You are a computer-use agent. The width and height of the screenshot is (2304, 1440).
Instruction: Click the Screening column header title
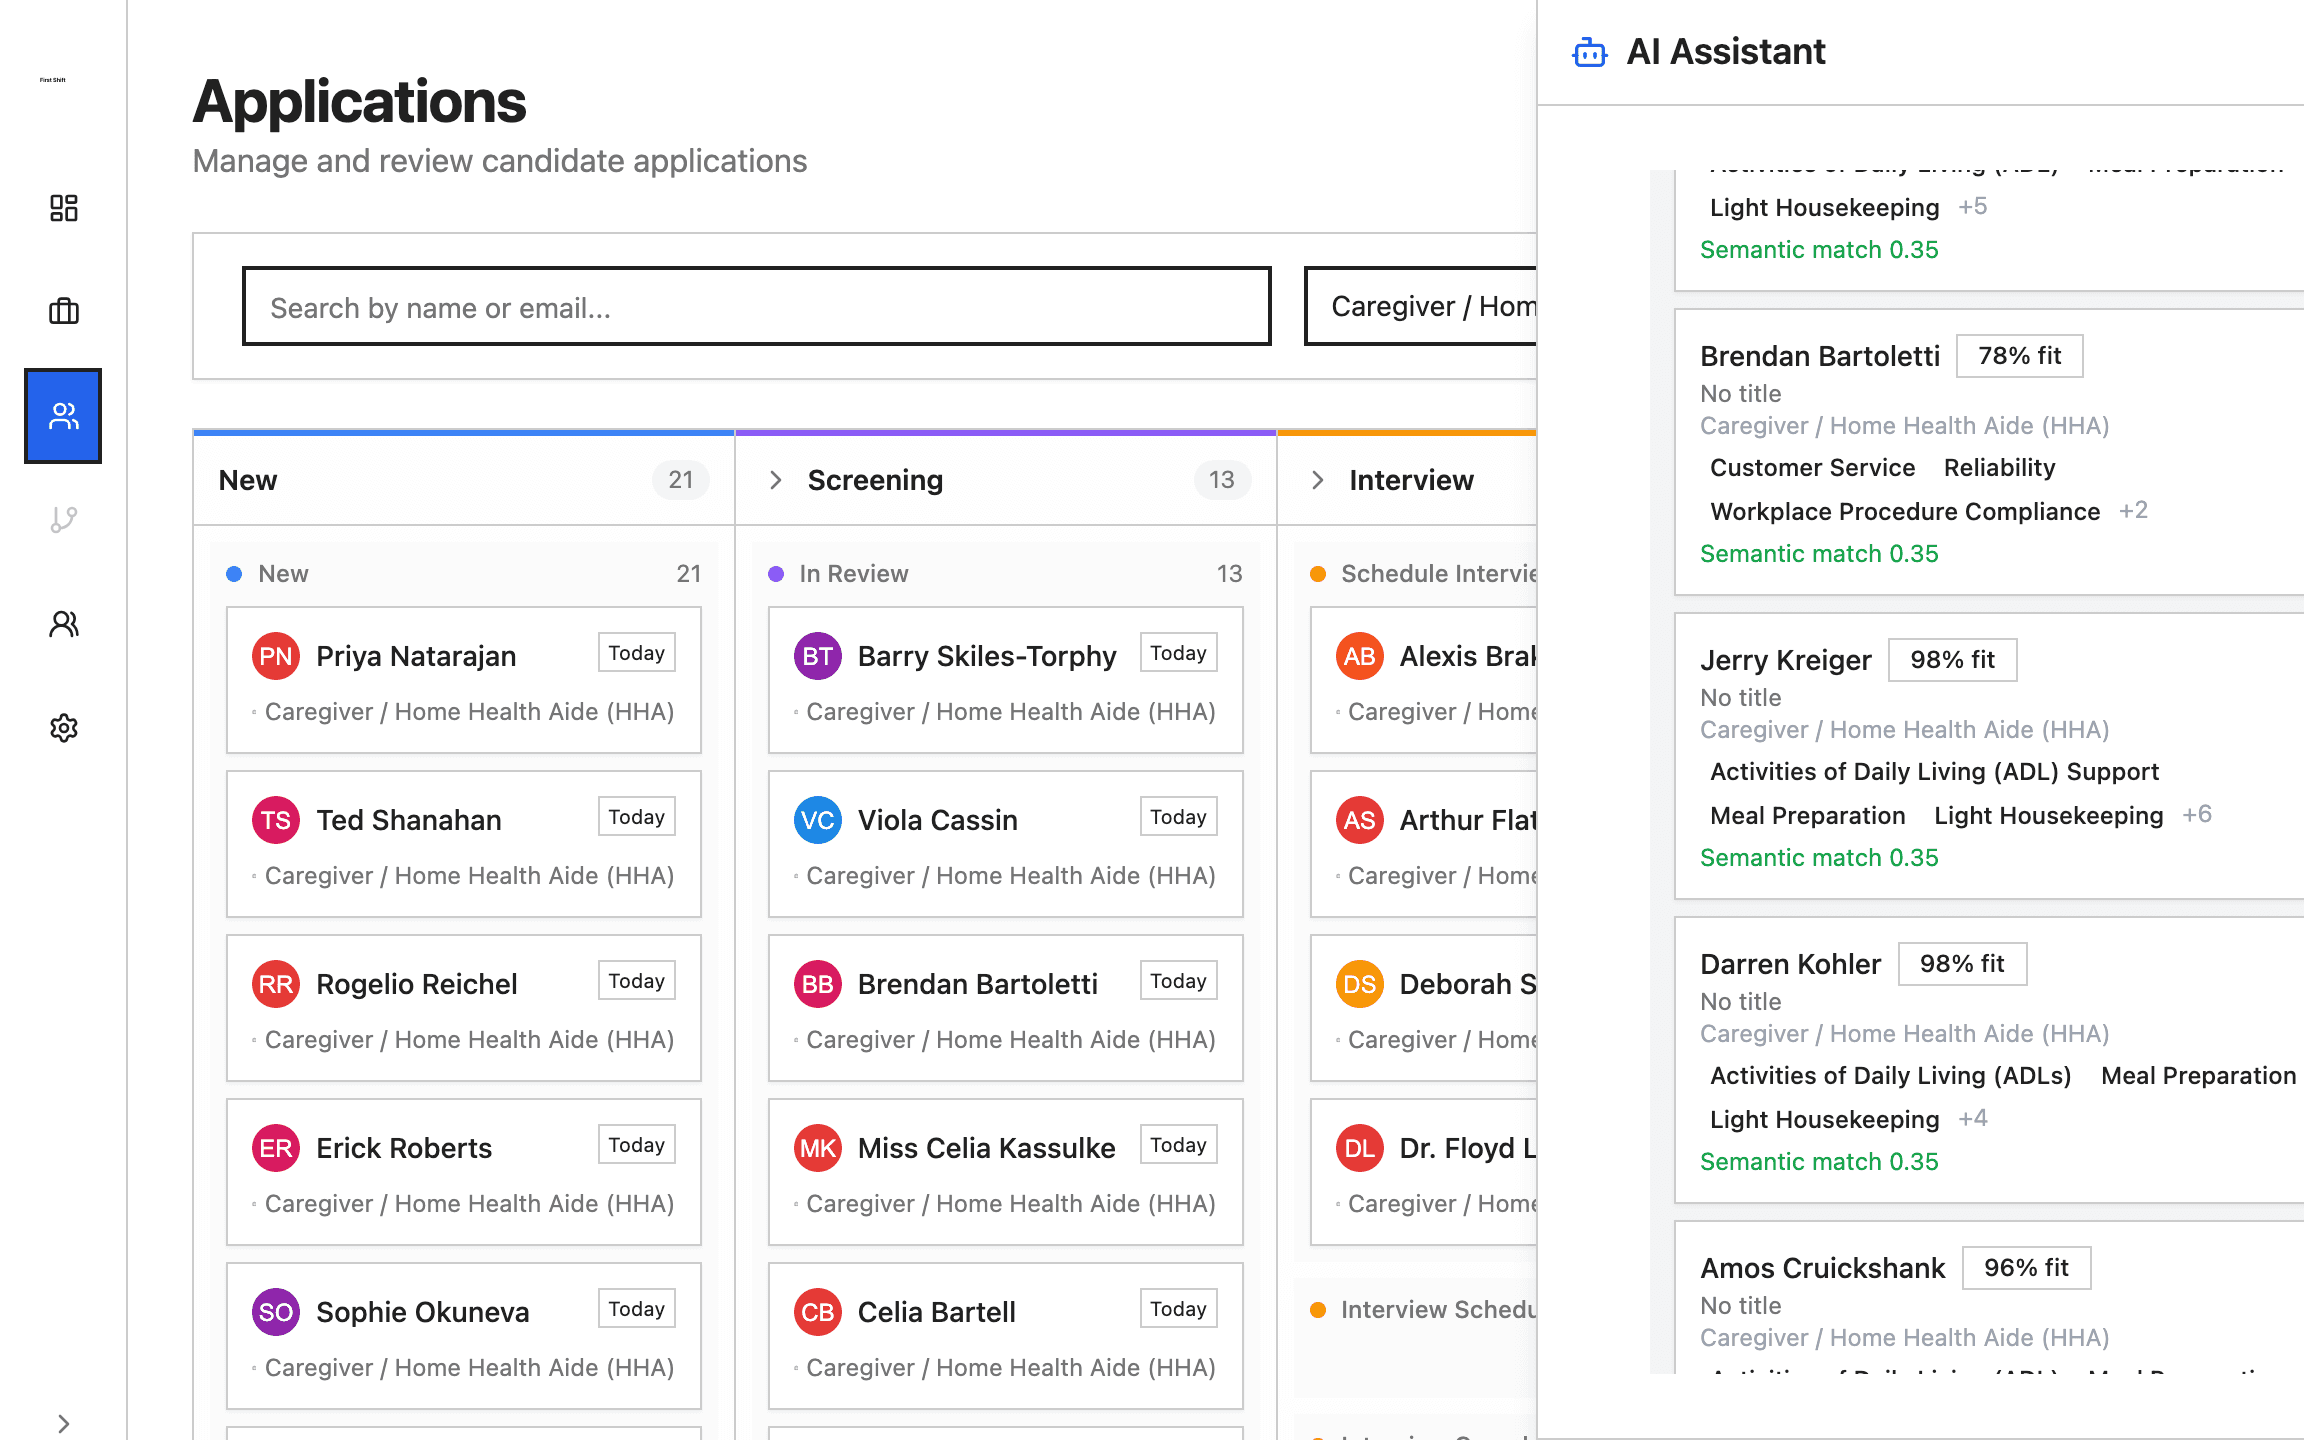pos(875,480)
